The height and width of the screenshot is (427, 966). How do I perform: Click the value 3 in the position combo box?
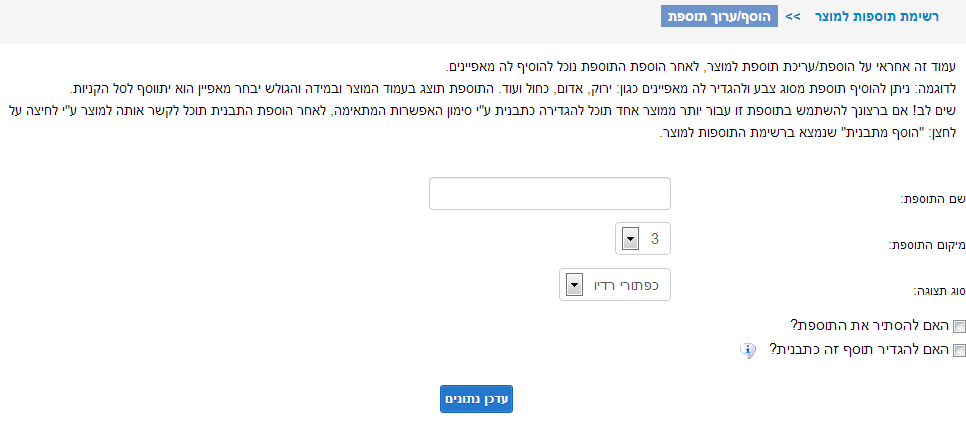pos(654,239)
